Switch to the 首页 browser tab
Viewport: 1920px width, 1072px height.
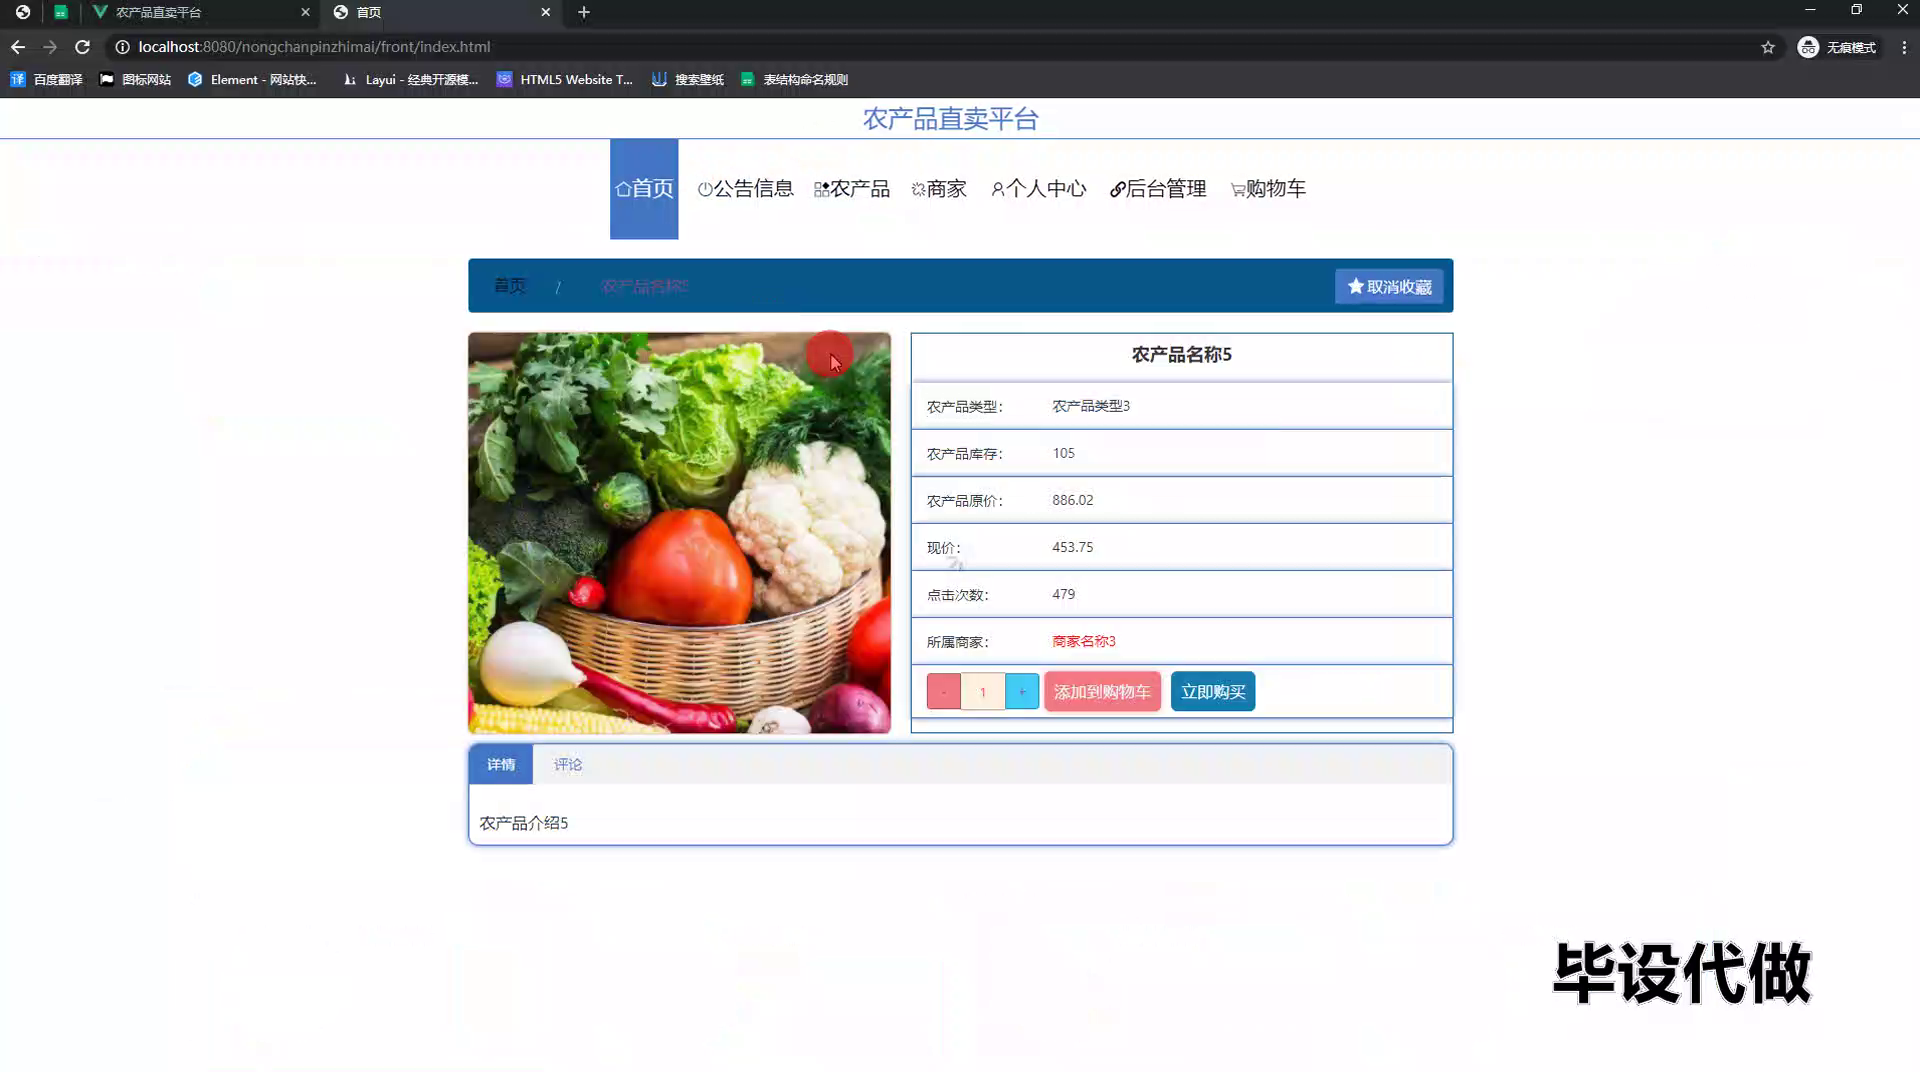tap(440, 12)
